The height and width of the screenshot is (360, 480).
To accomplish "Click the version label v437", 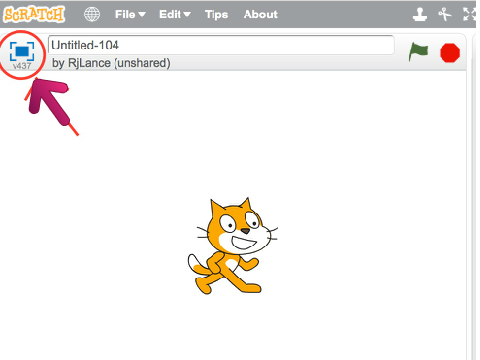I will (x=22, y=66).
